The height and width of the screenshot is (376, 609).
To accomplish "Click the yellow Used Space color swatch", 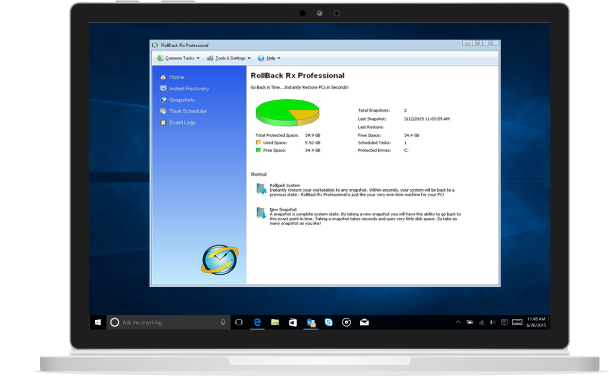I will (x=258, y=143).
